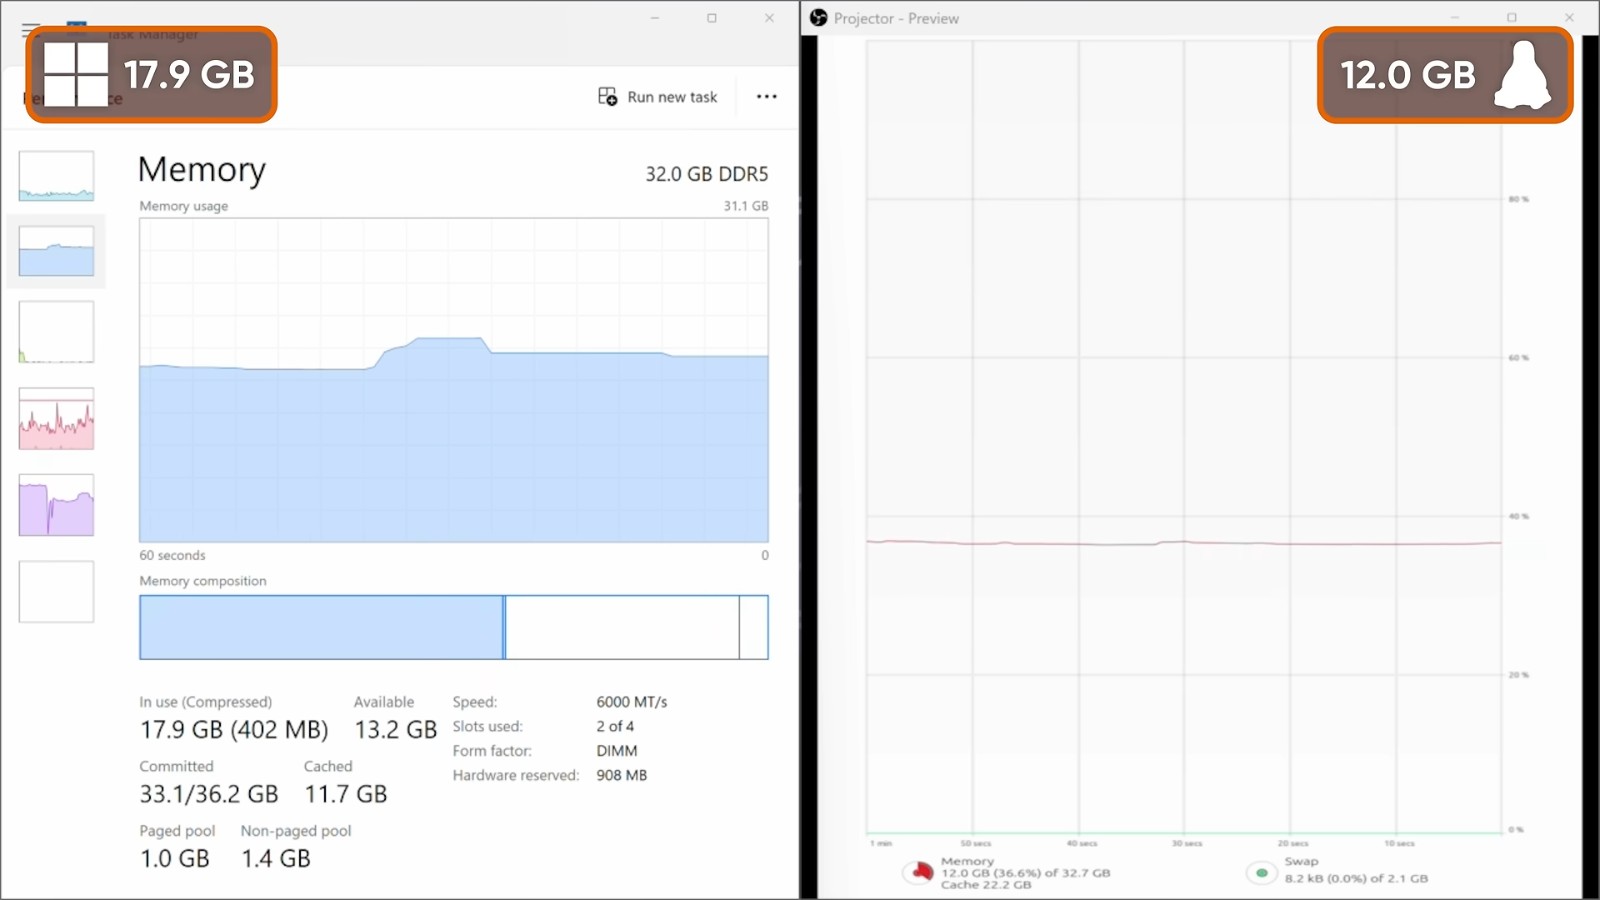Click the "11.7 GB" cached value
Viewport: 1600px width, 900px height.
coord(346,794)
